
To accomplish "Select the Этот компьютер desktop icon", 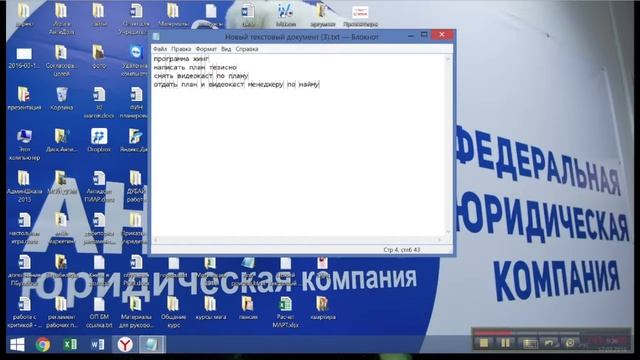I will (24, 144).
